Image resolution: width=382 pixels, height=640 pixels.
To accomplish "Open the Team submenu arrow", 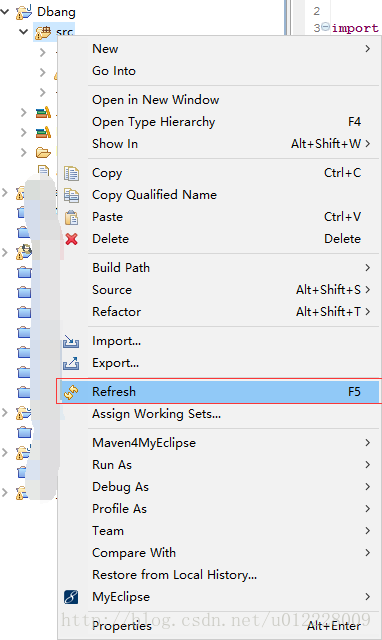I will pos(368,531).
